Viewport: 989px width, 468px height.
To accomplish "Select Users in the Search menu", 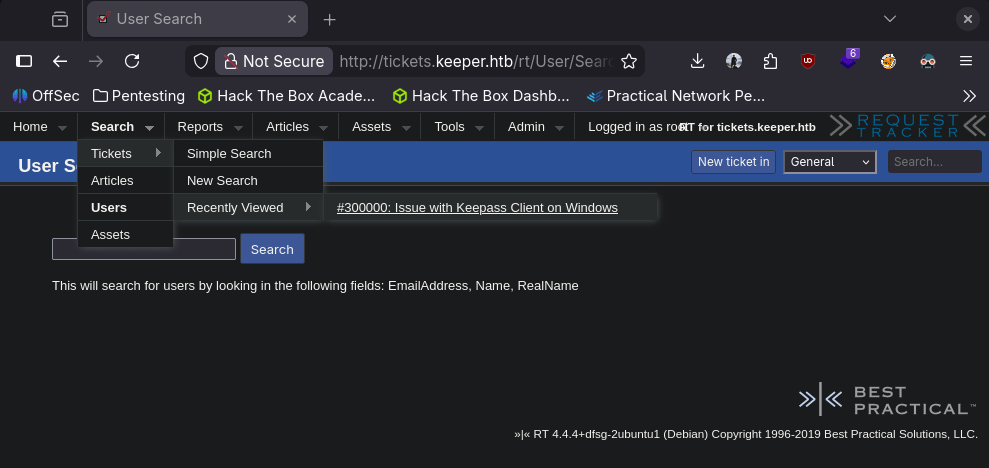I will 109,207.
